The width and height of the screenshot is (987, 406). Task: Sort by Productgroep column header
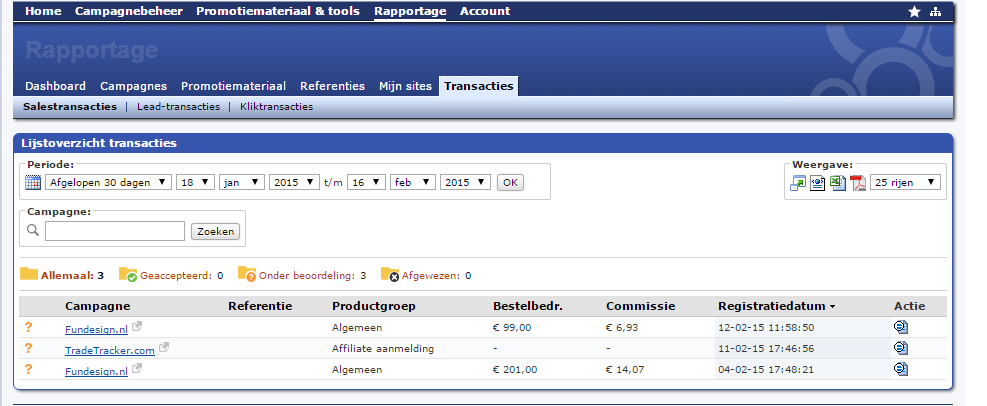[x=374, y=307]
